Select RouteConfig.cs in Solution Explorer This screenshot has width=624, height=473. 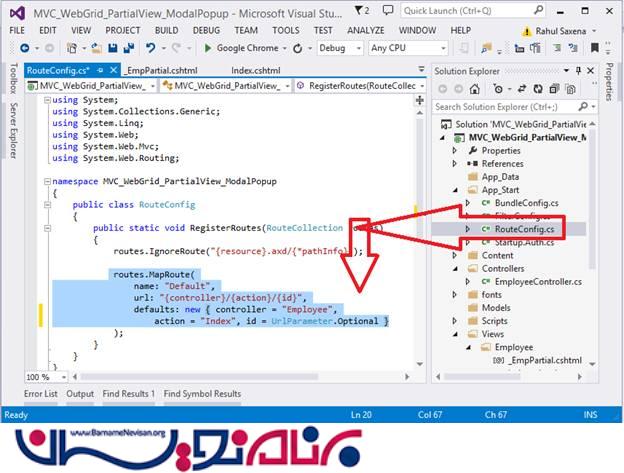point(523,229)
